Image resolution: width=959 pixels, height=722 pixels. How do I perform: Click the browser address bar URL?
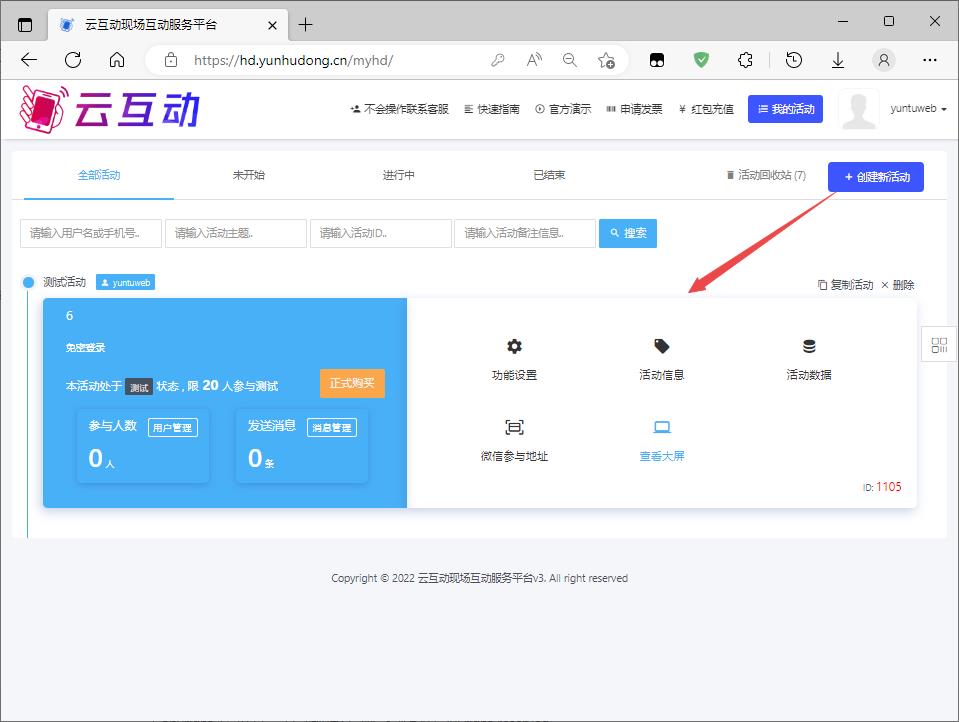(293, 60)
